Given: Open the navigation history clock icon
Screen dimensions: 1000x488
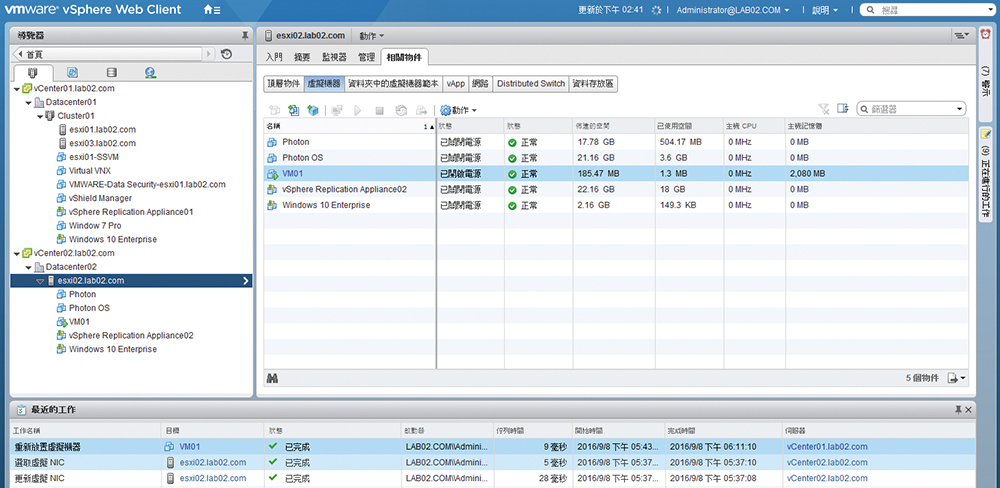Looking at the screenshot, I should [226, 55].
